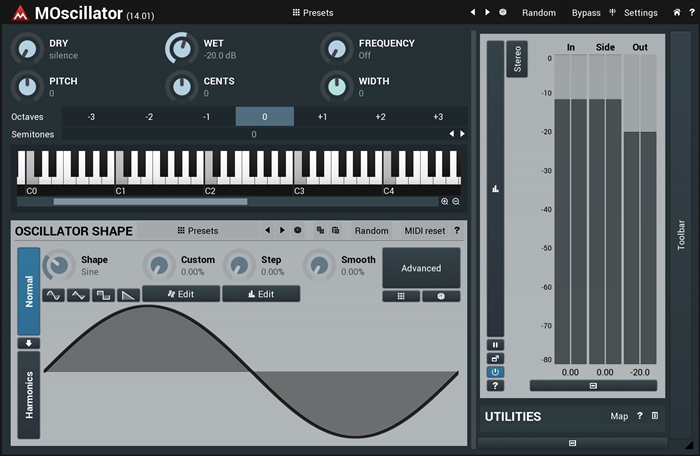The image size is (700, 456).
Task: Expand the Toolbar side panel
Action: coord(681,234)
